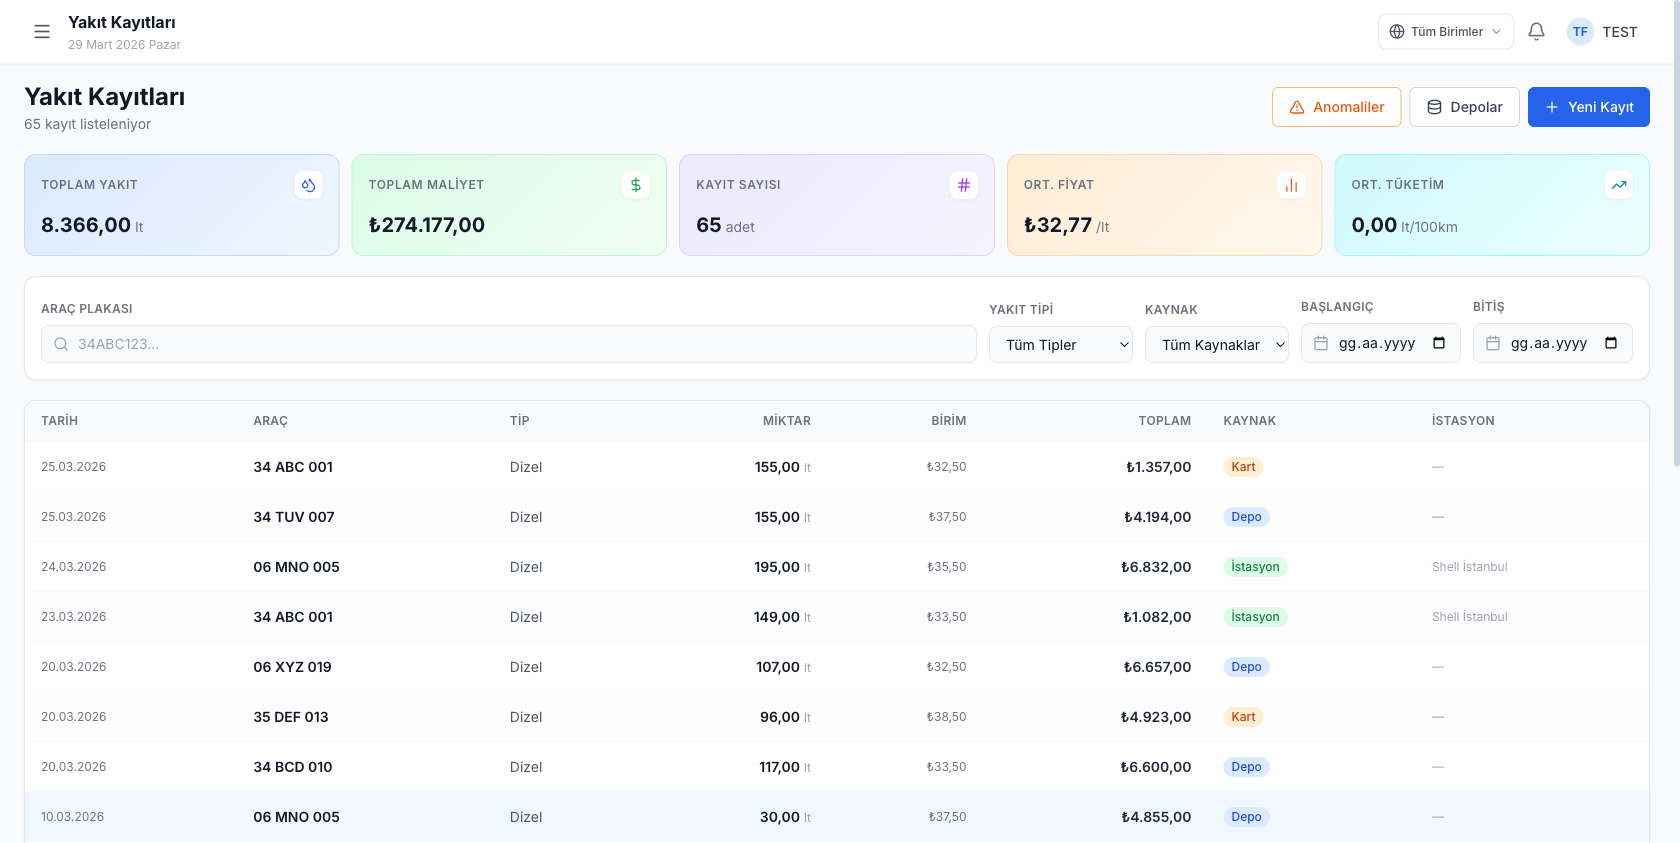Click the bar chart icon on Ort. Fiyat
The image size is (1680, 843).
(1291, 185)
